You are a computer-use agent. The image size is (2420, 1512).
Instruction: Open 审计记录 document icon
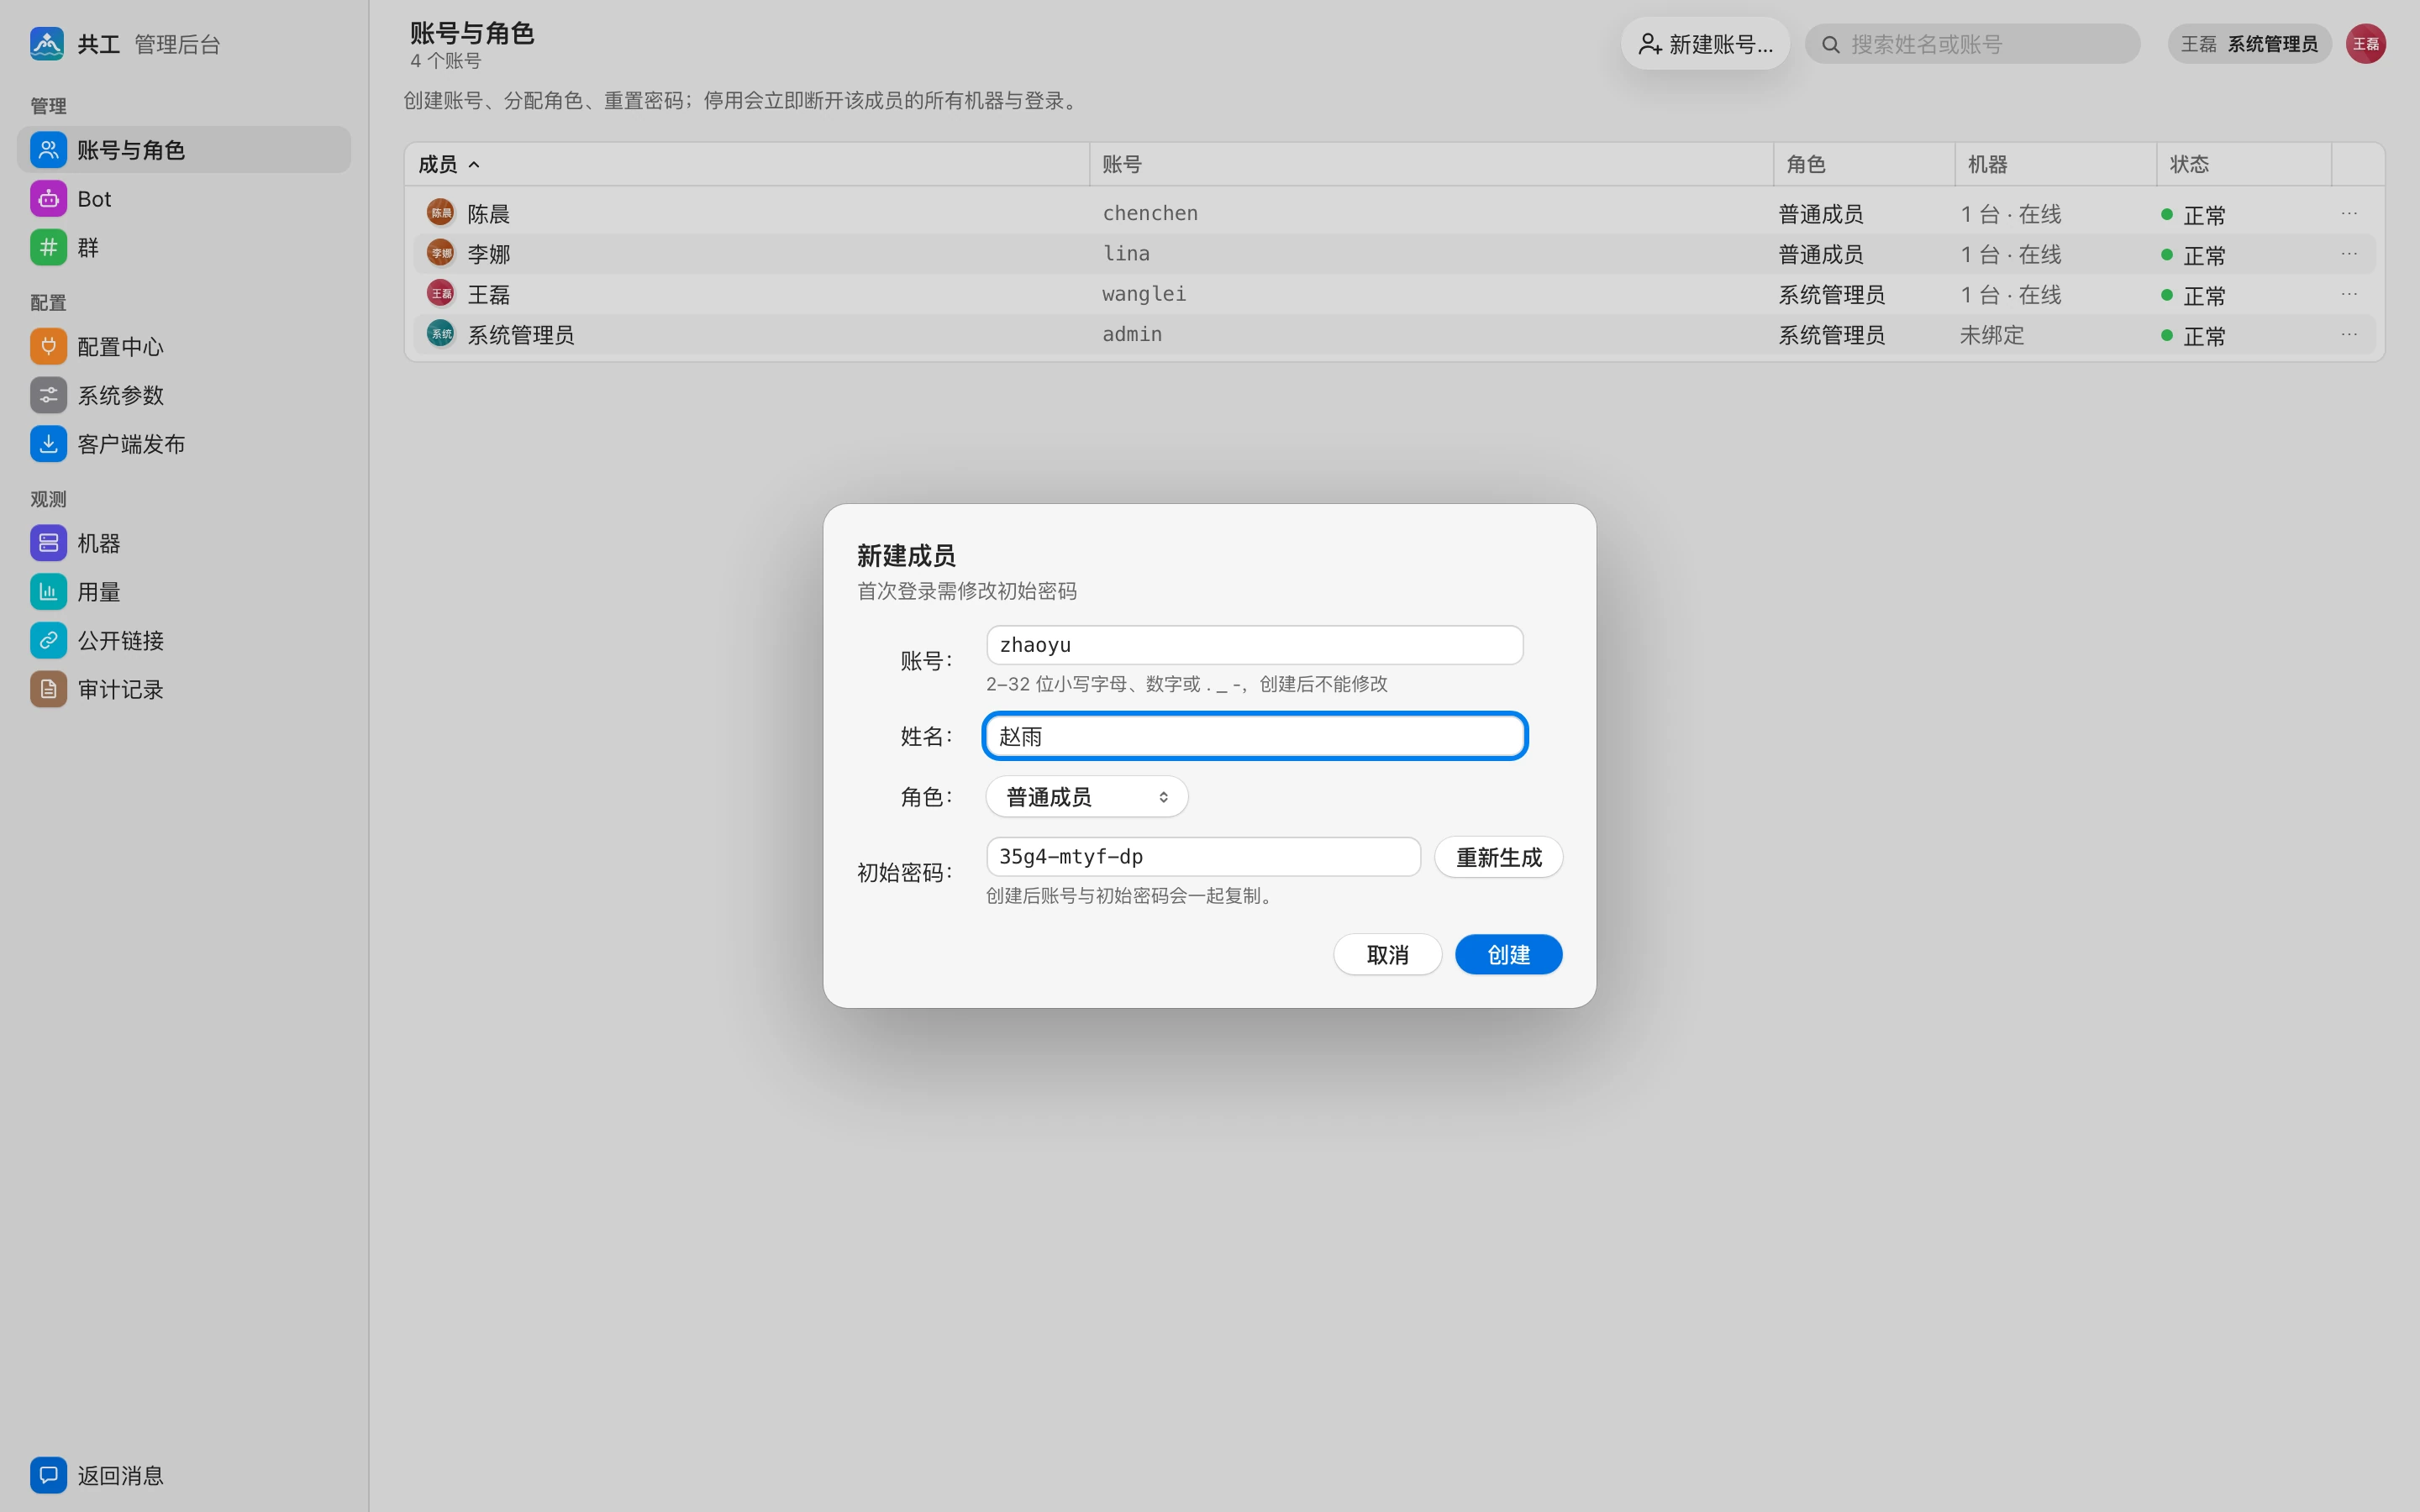pyautogui.click(x=48, y=690)
